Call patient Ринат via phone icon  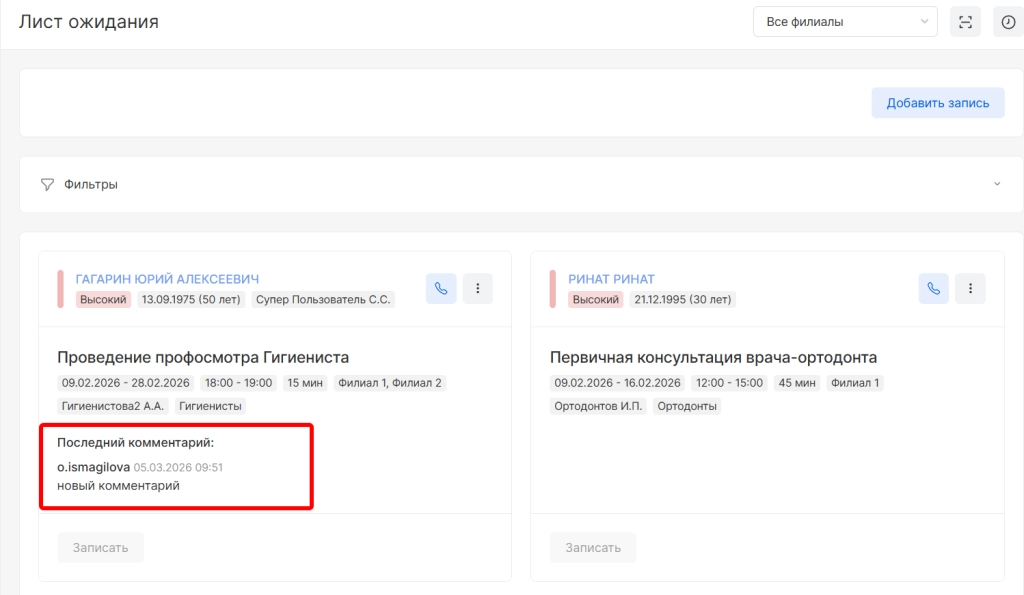tap(934, 288)
